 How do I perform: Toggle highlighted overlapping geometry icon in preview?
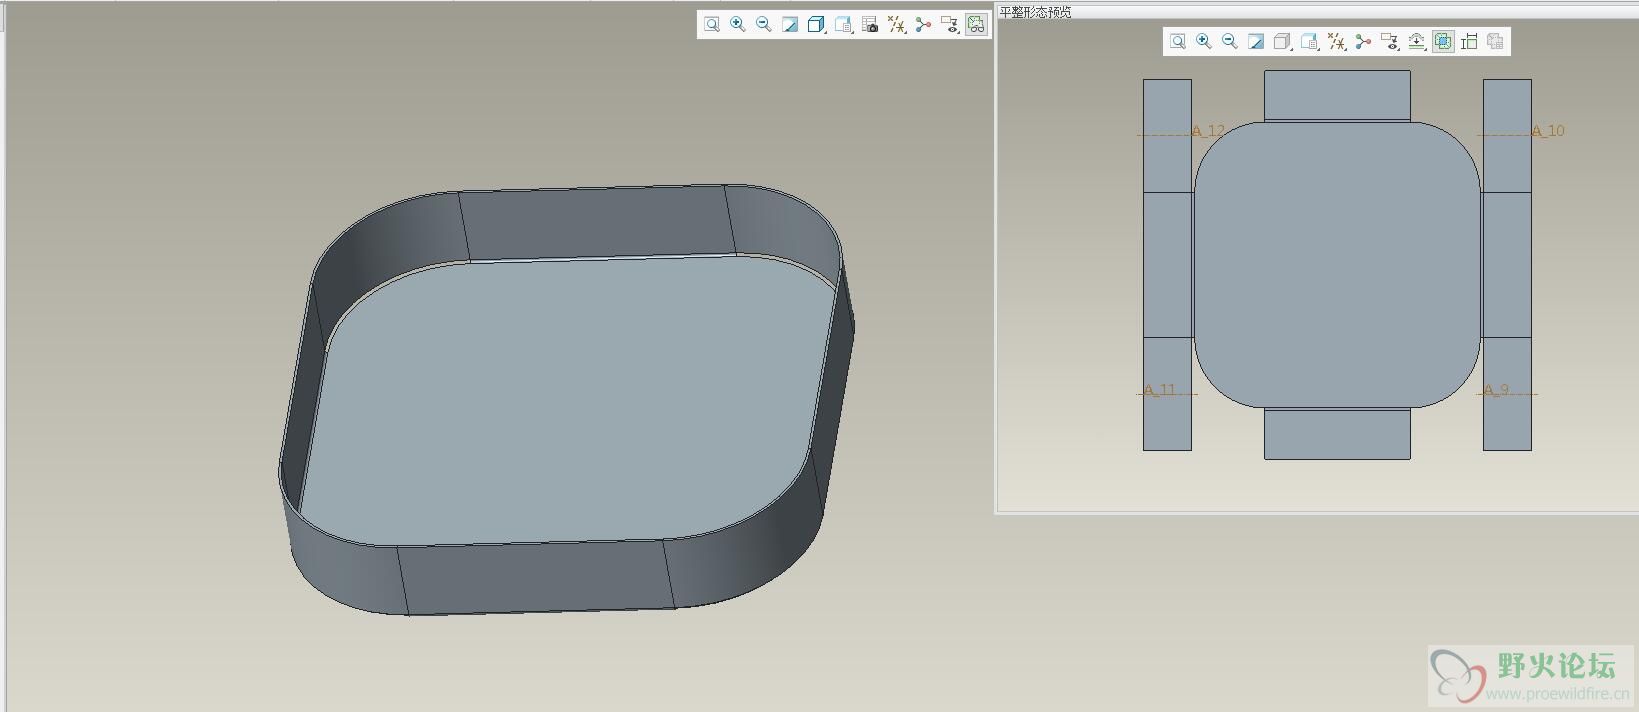(1443, 41)
